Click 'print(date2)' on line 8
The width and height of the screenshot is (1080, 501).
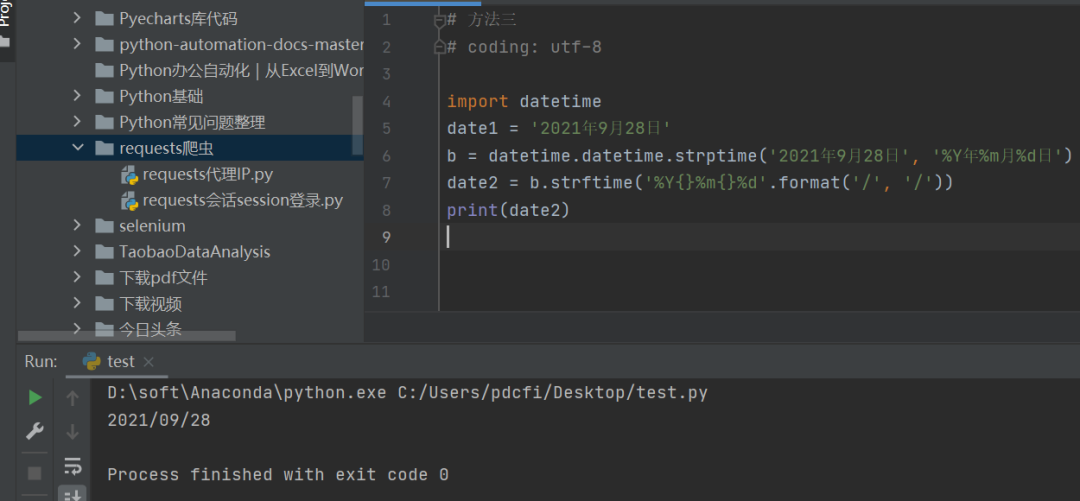coord(508,210)
